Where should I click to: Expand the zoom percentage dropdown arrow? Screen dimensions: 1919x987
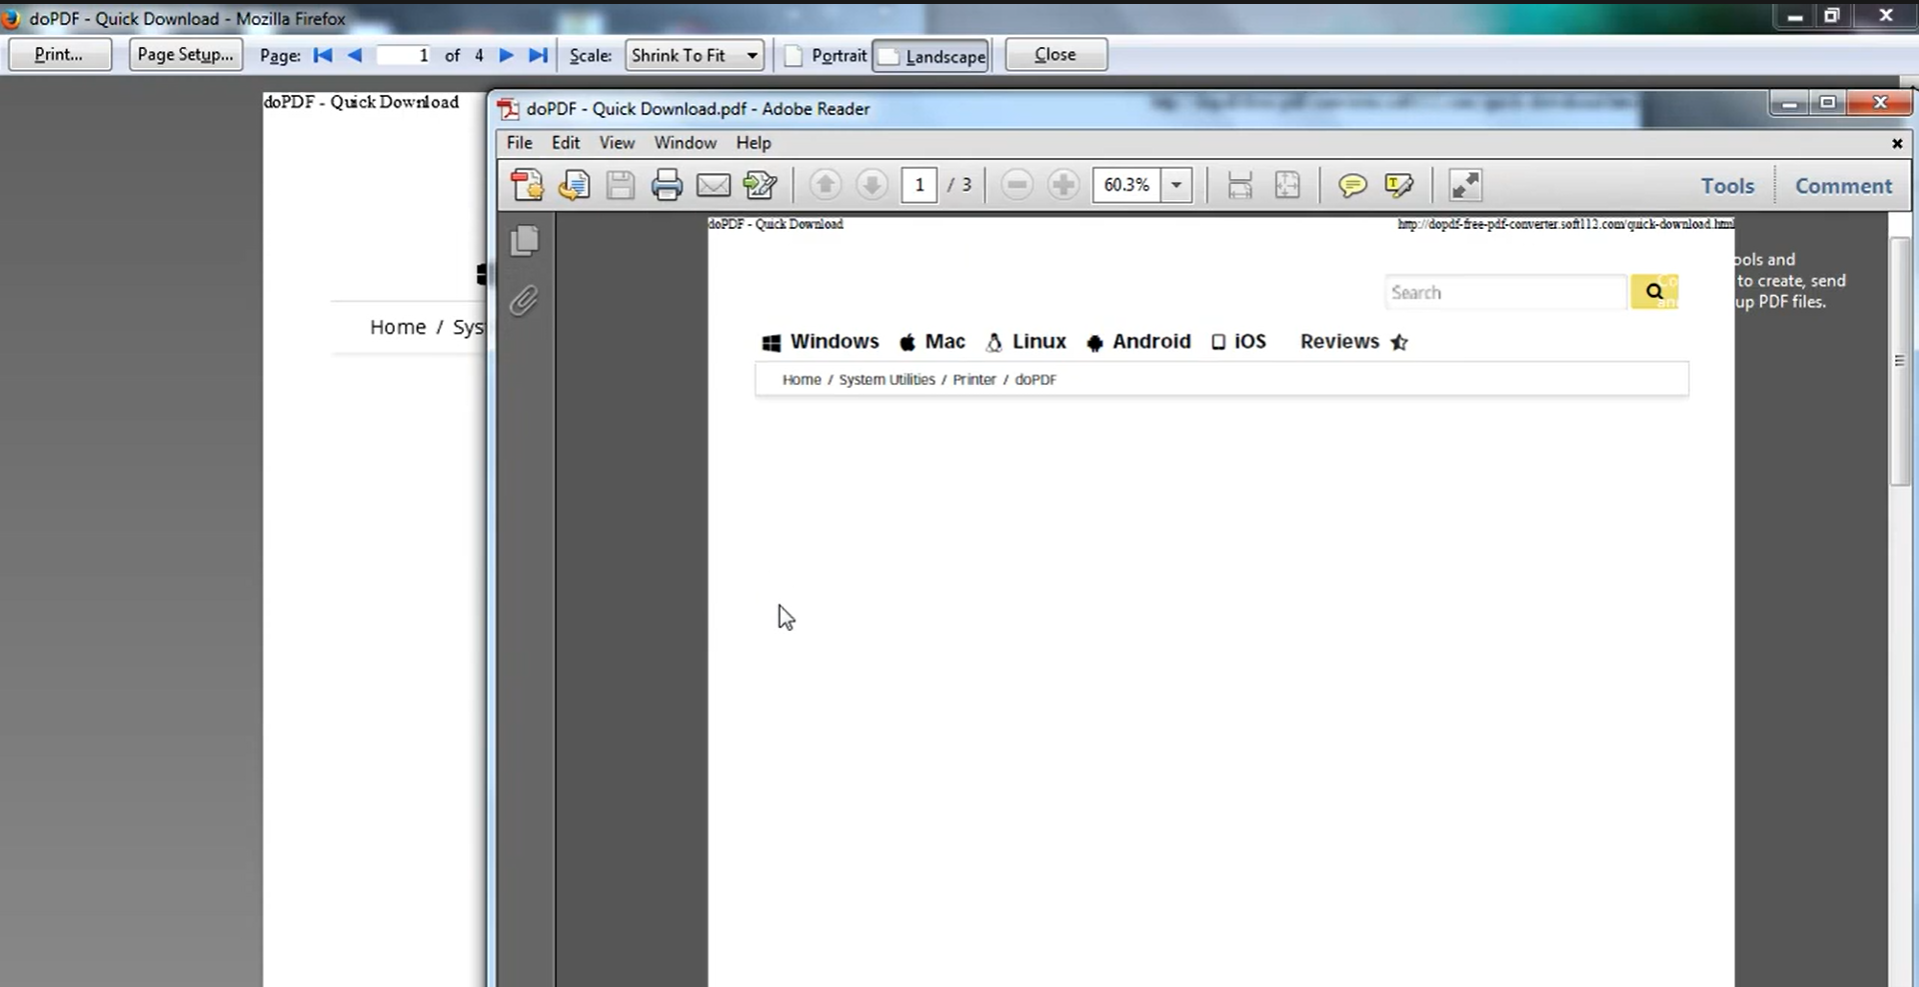click(x=1177, y=185)
